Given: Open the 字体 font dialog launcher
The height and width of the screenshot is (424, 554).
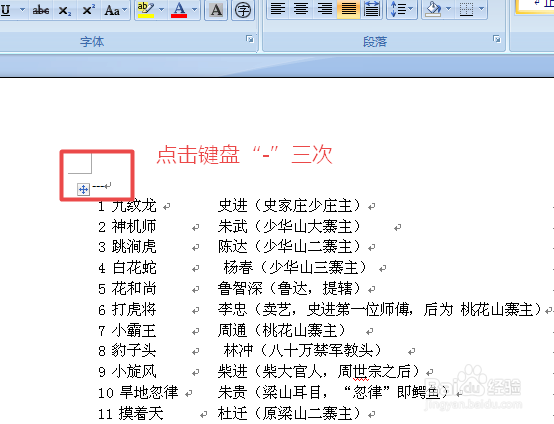Looking at the screenshot, I should [x=250, y=39].
